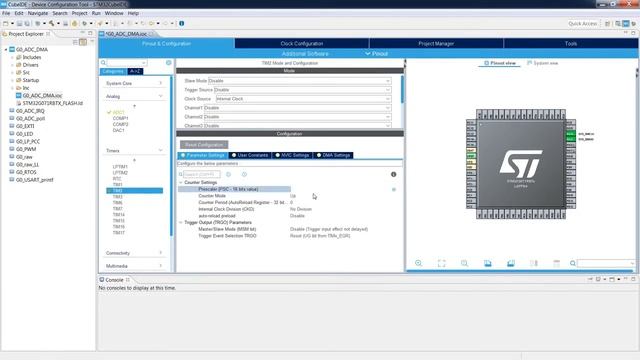Open the Slave Mode dropdown
Image resolution: width=640 pixels, height=360 pixels.
click(x=300, y=81)
